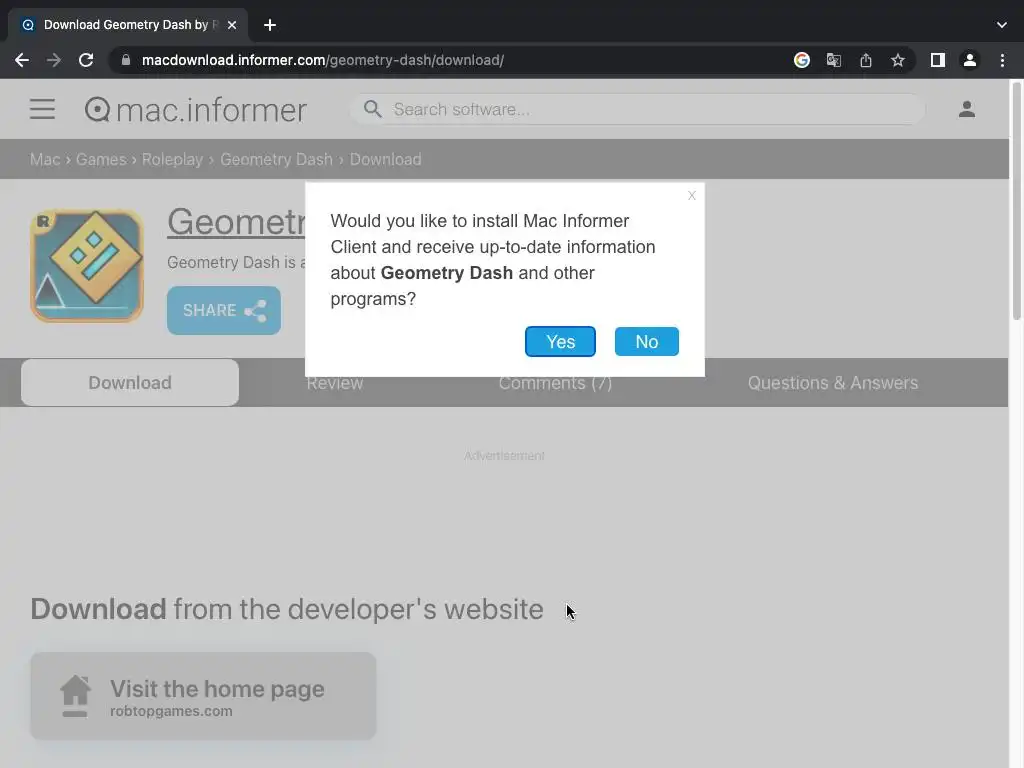Bookmark this page with star icon
The image size is (1024, 768).
point(897,60)
